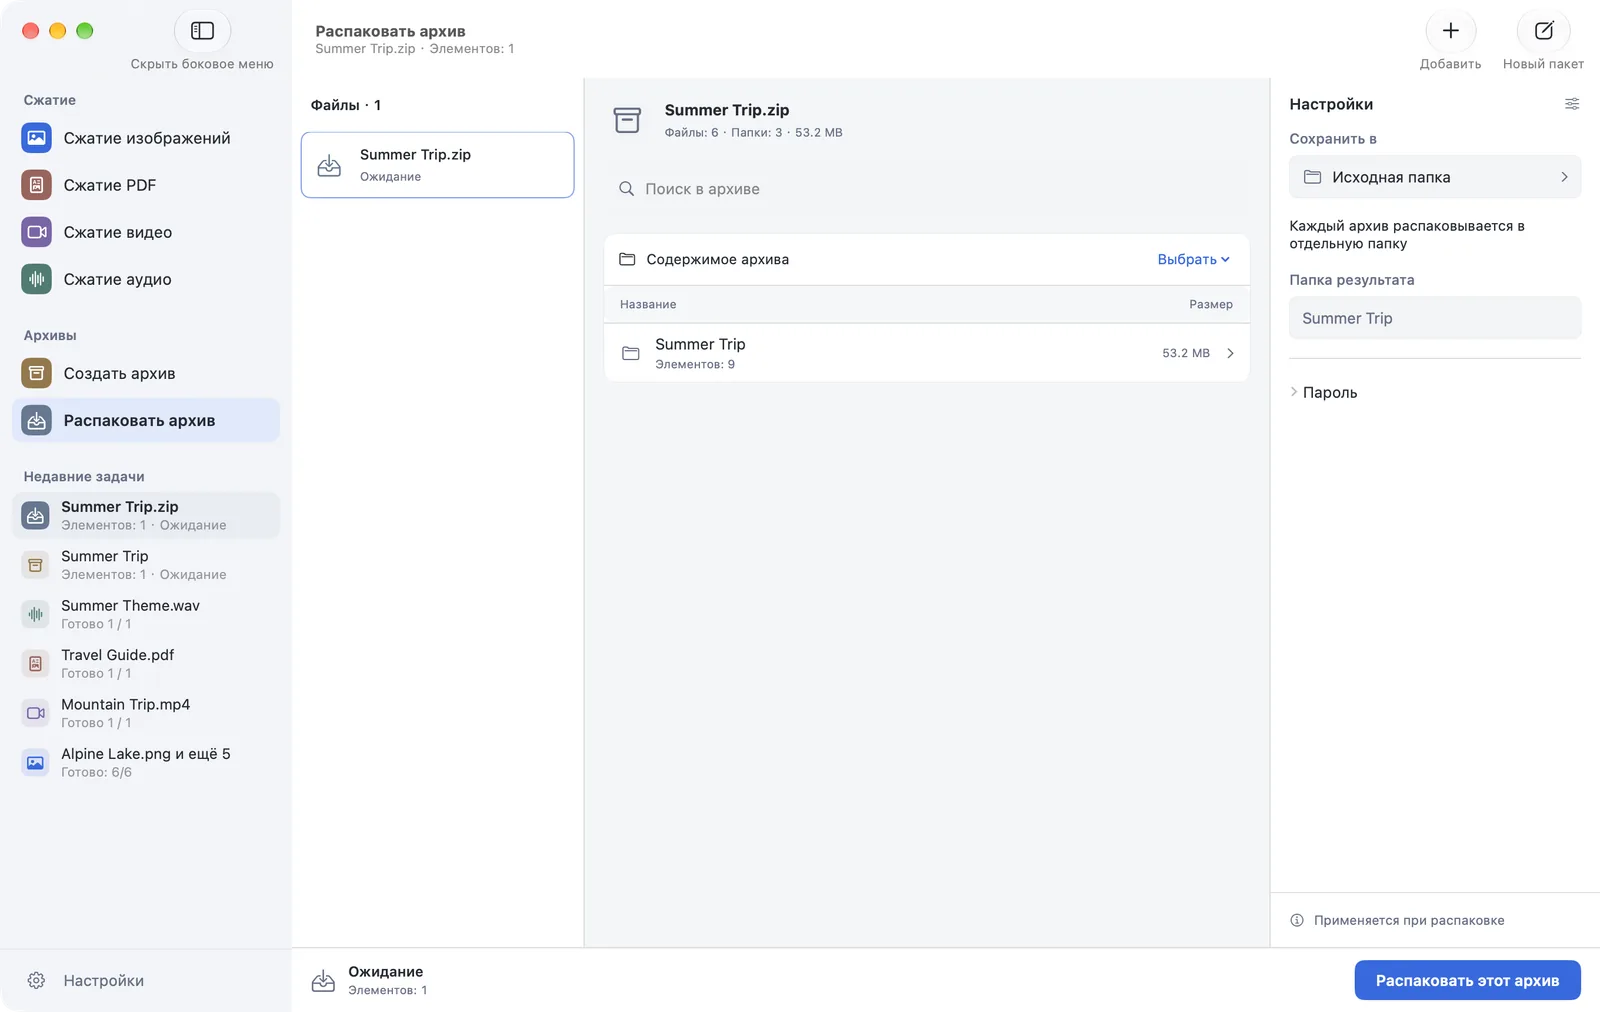This screenshot has height=1012, width=1600.
Task: Expand the Пароль section
Action: (1323, 392)
